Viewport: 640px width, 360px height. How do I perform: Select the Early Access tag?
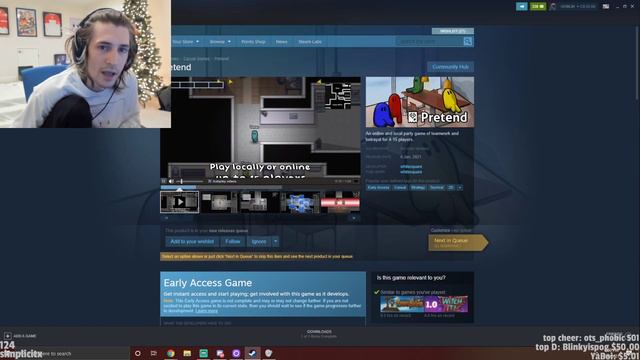pos(378,188)
